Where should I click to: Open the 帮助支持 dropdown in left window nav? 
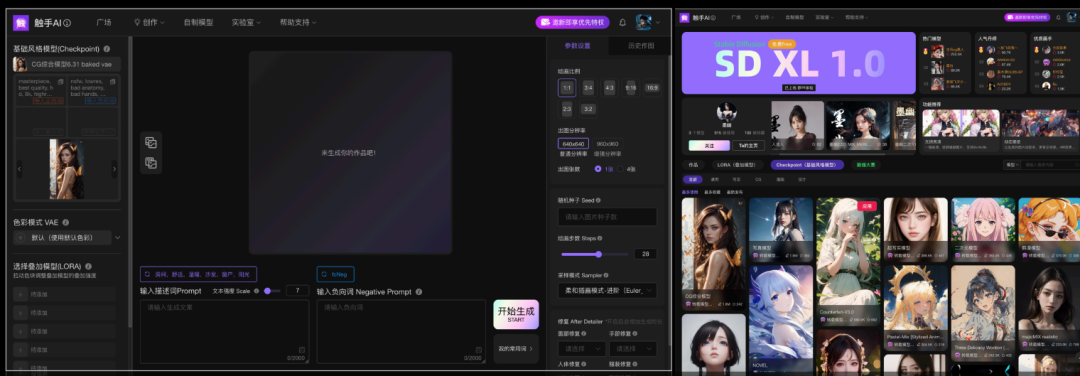click(298, 23)
